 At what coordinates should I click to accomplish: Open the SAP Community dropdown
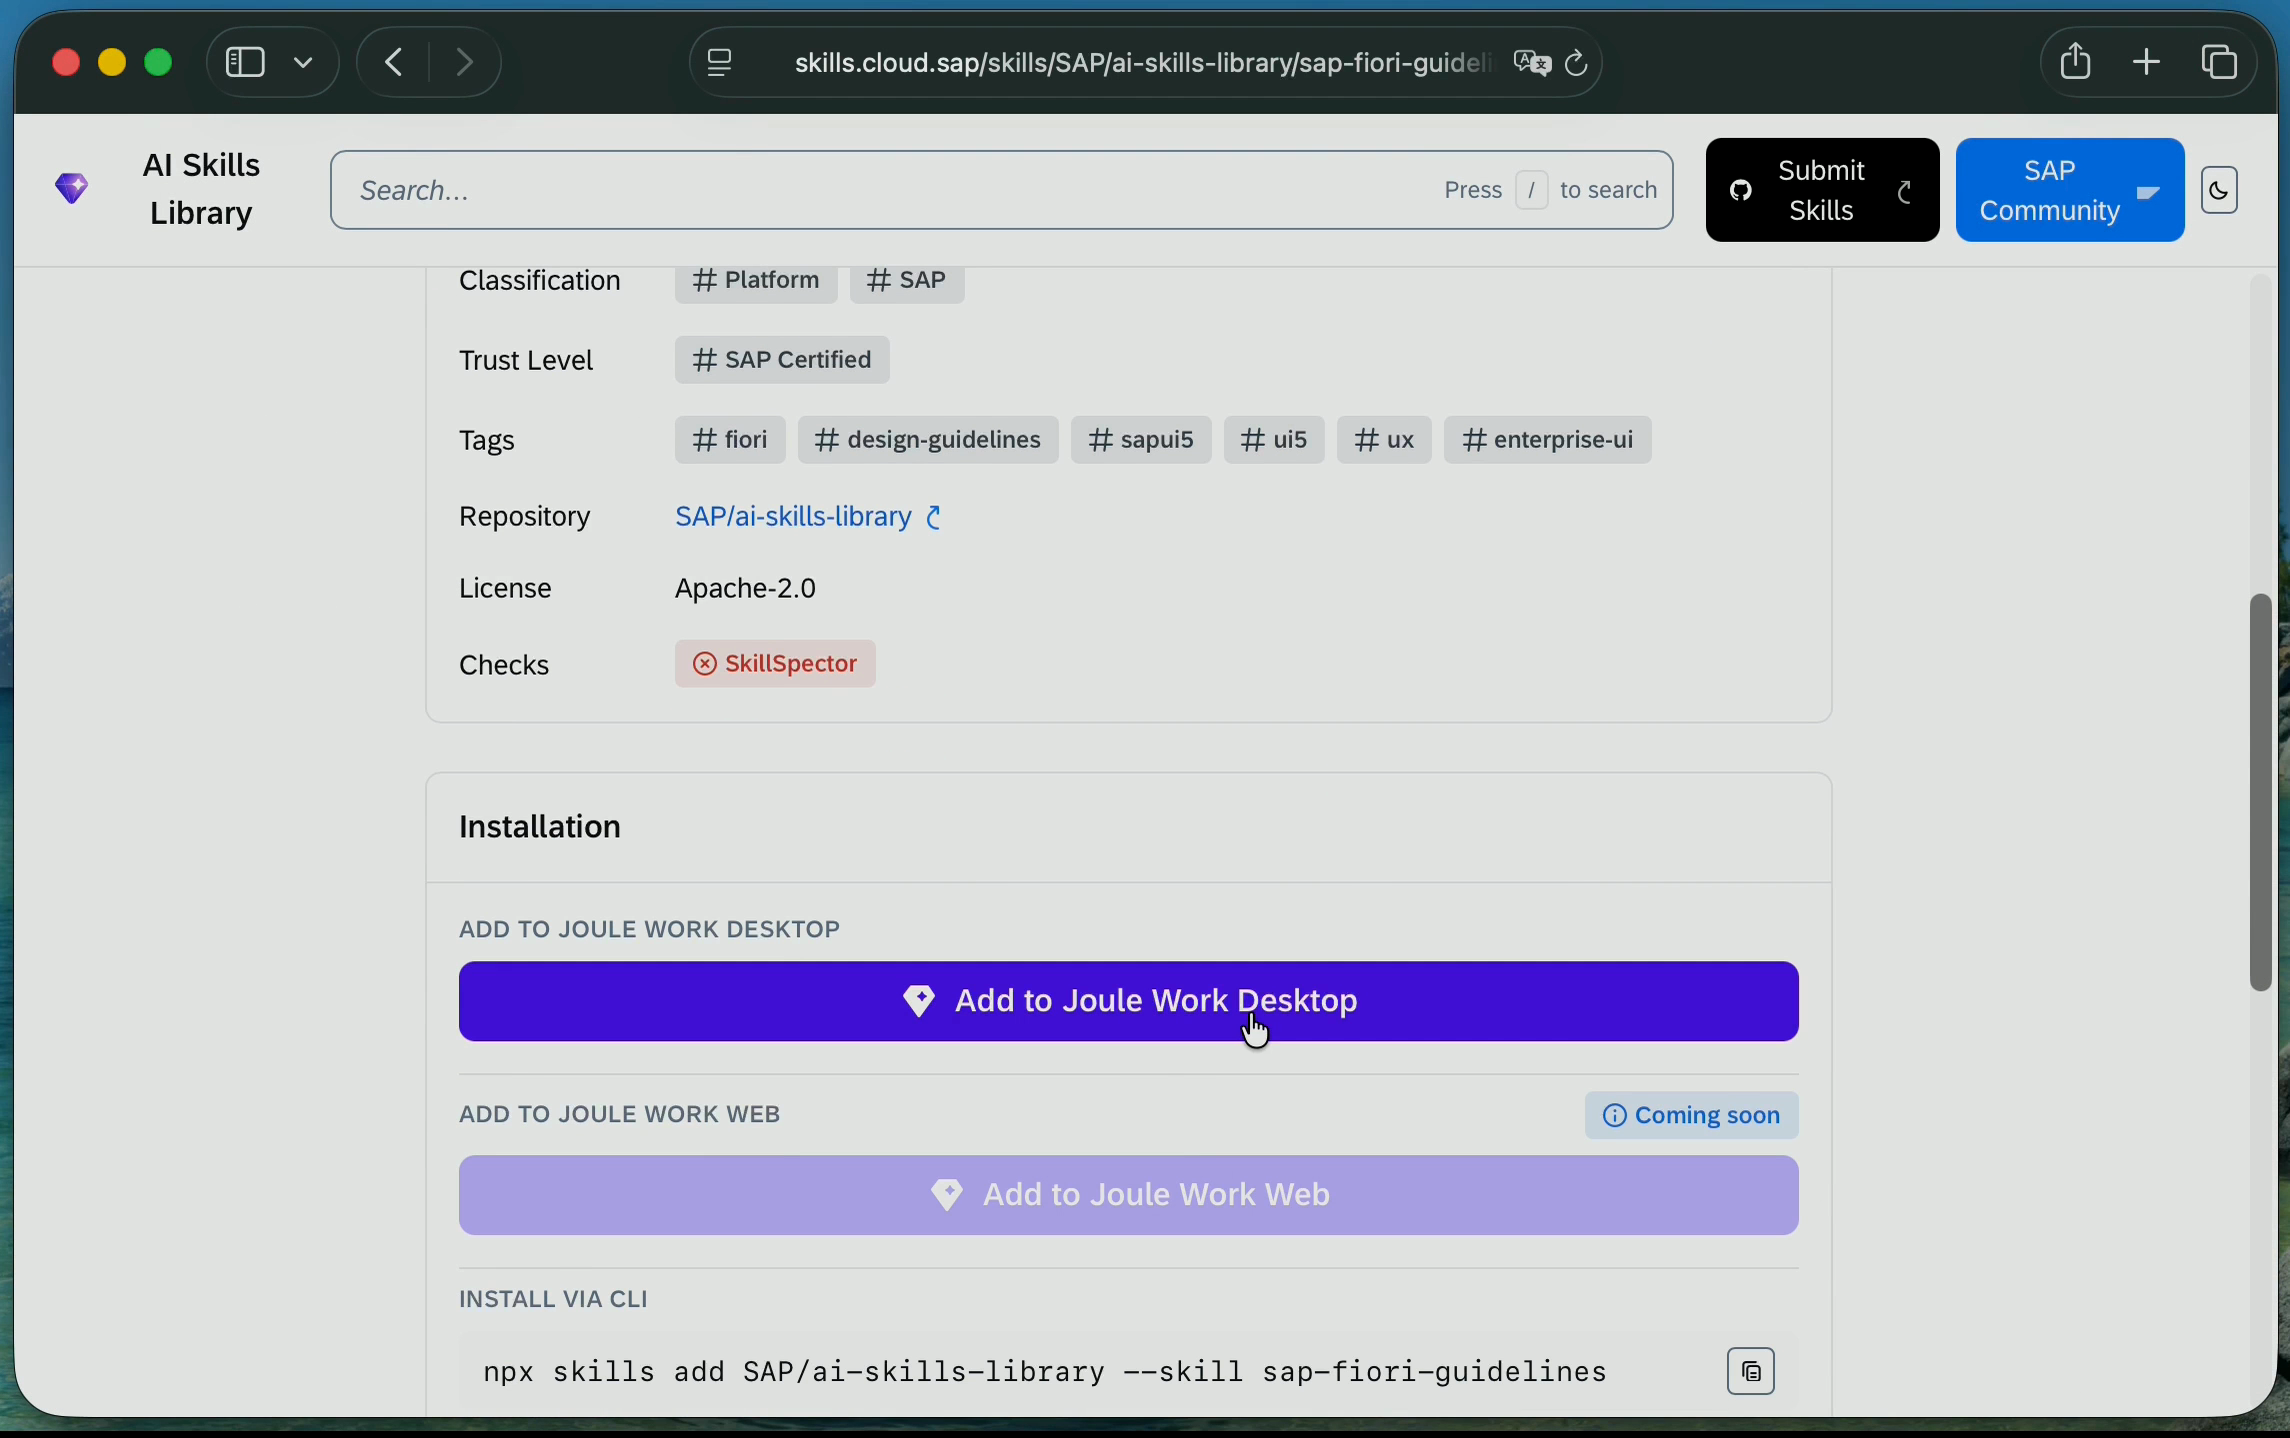point(2069,190)
